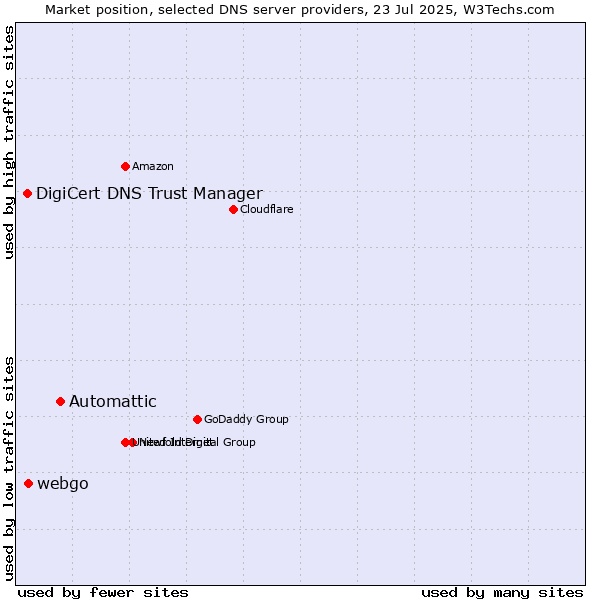This screenshot has height=600, width=600.
Task: Click the red Amazon data point
Action: tap(125, 166)
